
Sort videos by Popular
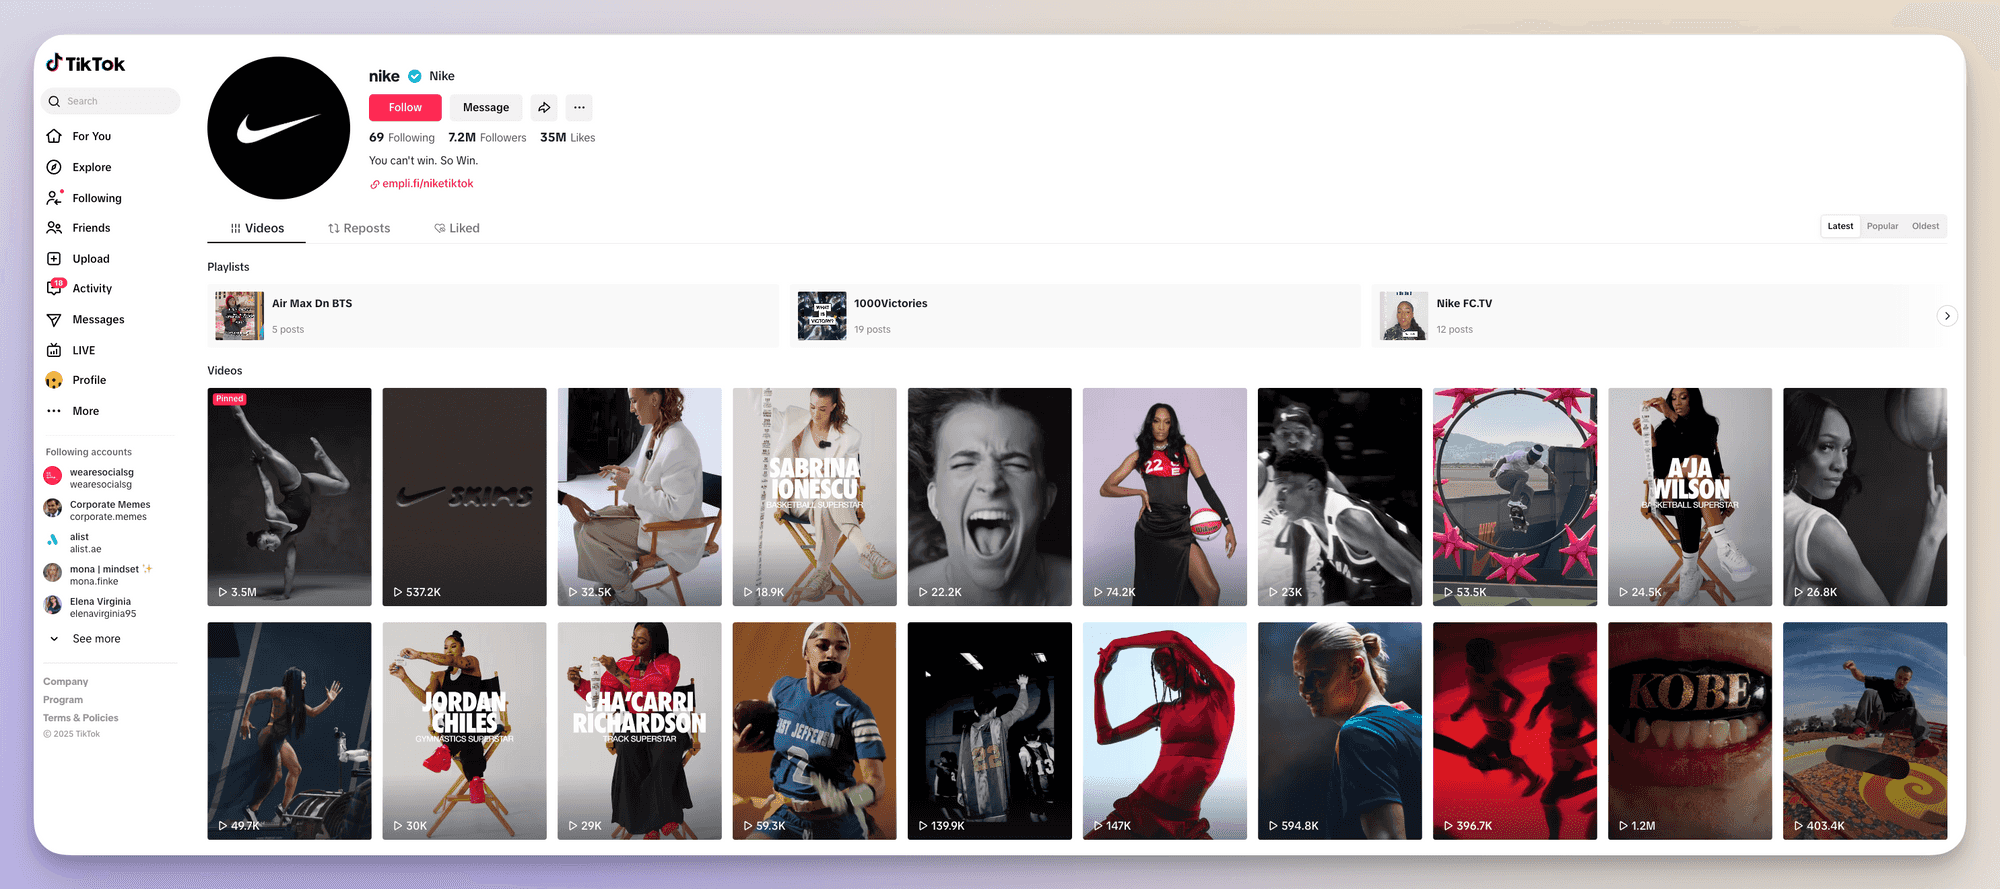(x=1882, y=226)
